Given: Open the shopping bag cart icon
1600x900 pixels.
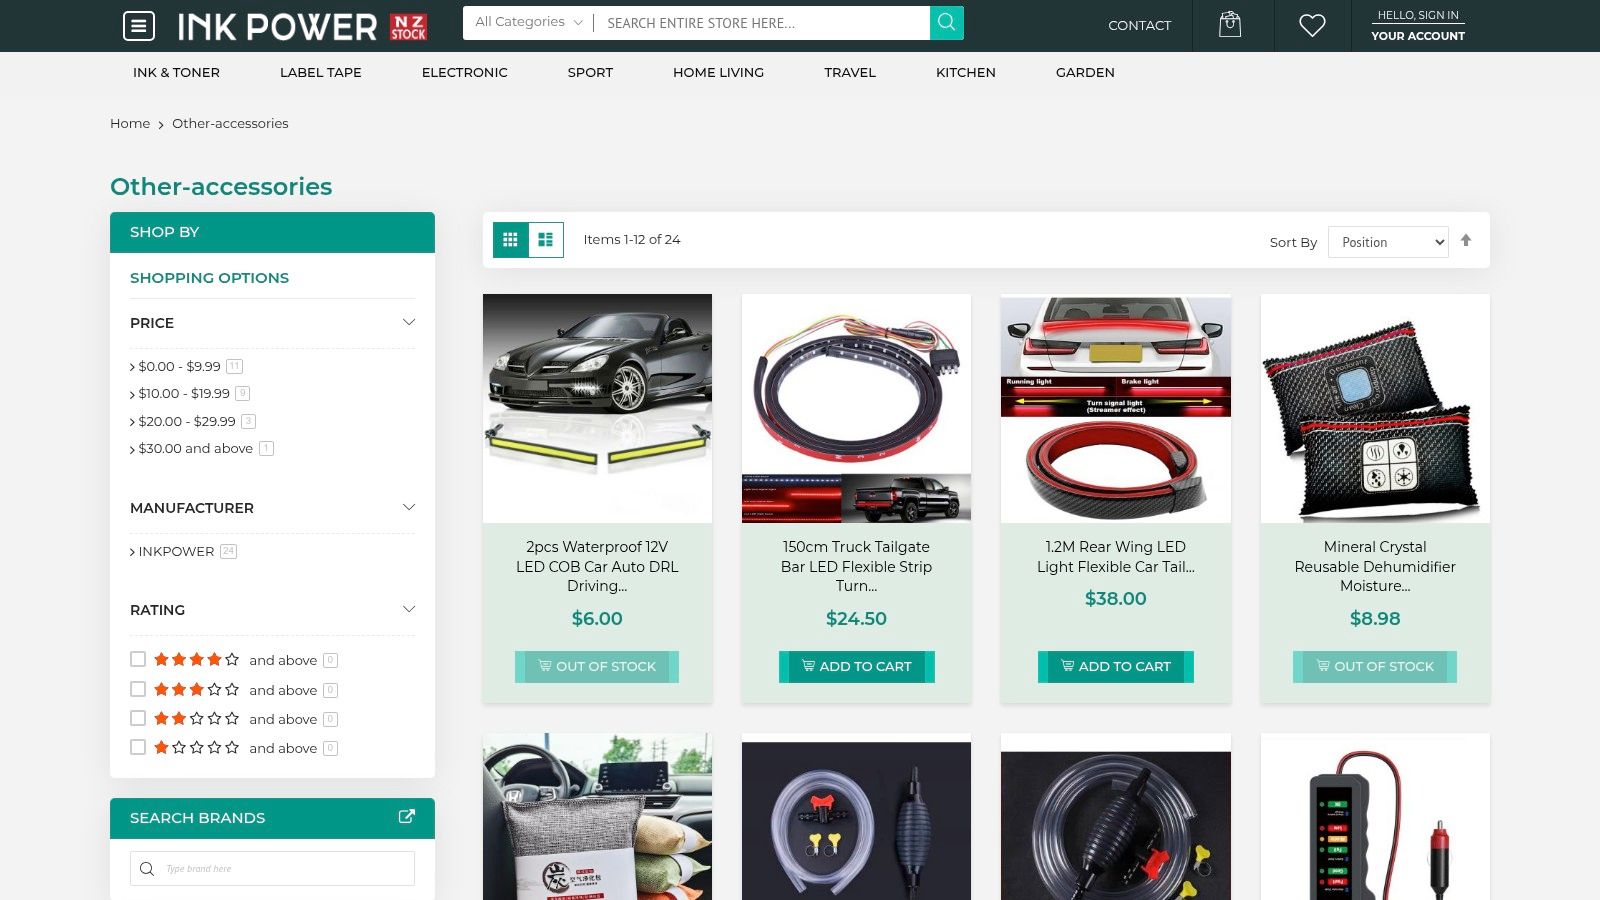Looking at the screenshot, I should coord(1230,25).
